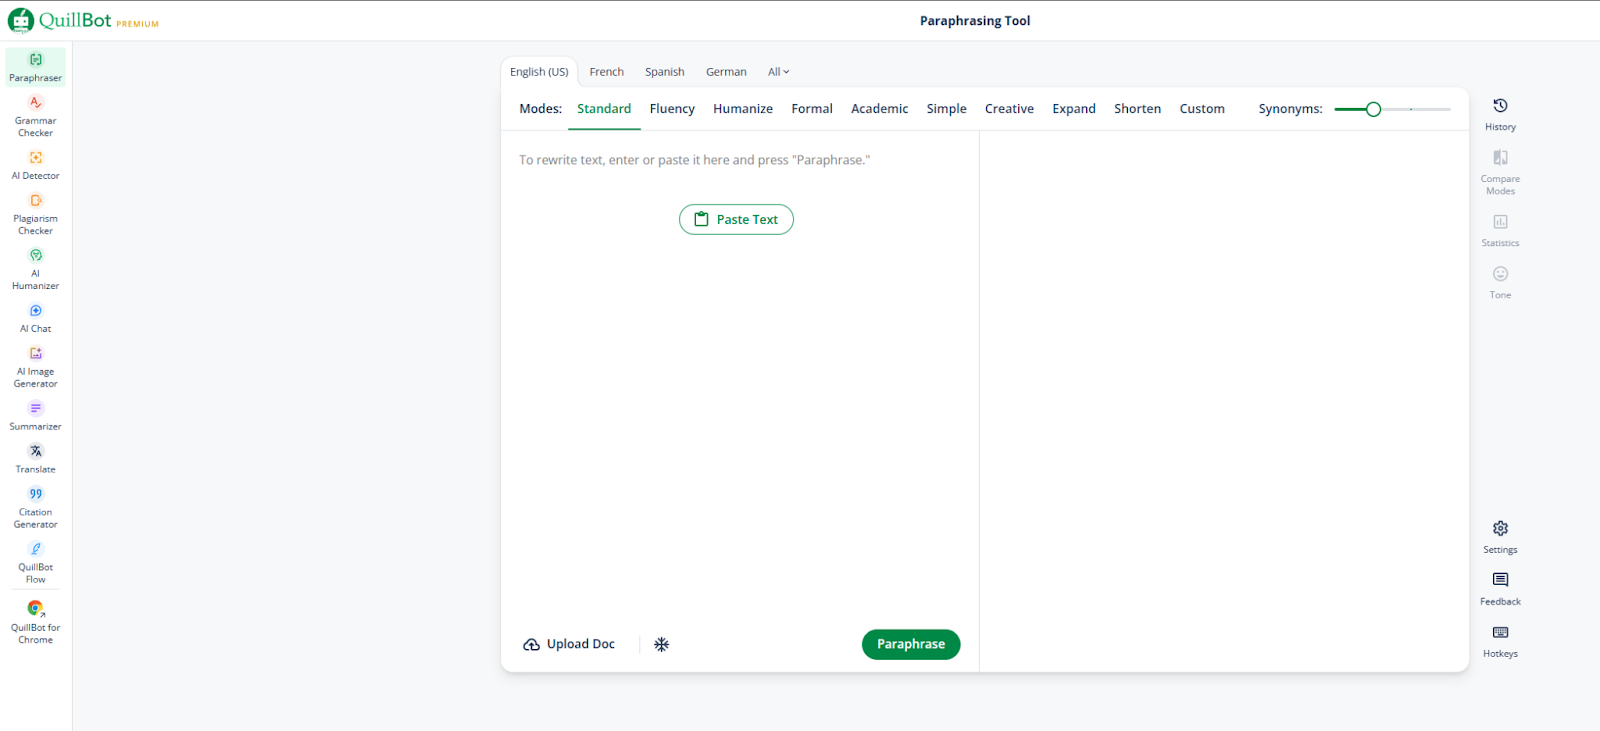The image size is (1600, 731).
Task: Open the Grammar Checker tool
Action: [x=35, y=114]
